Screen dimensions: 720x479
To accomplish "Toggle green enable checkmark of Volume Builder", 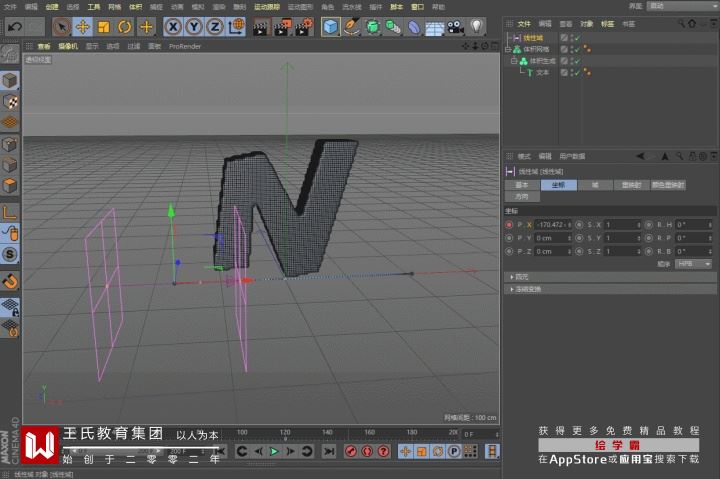I will (x=578, y=61).
